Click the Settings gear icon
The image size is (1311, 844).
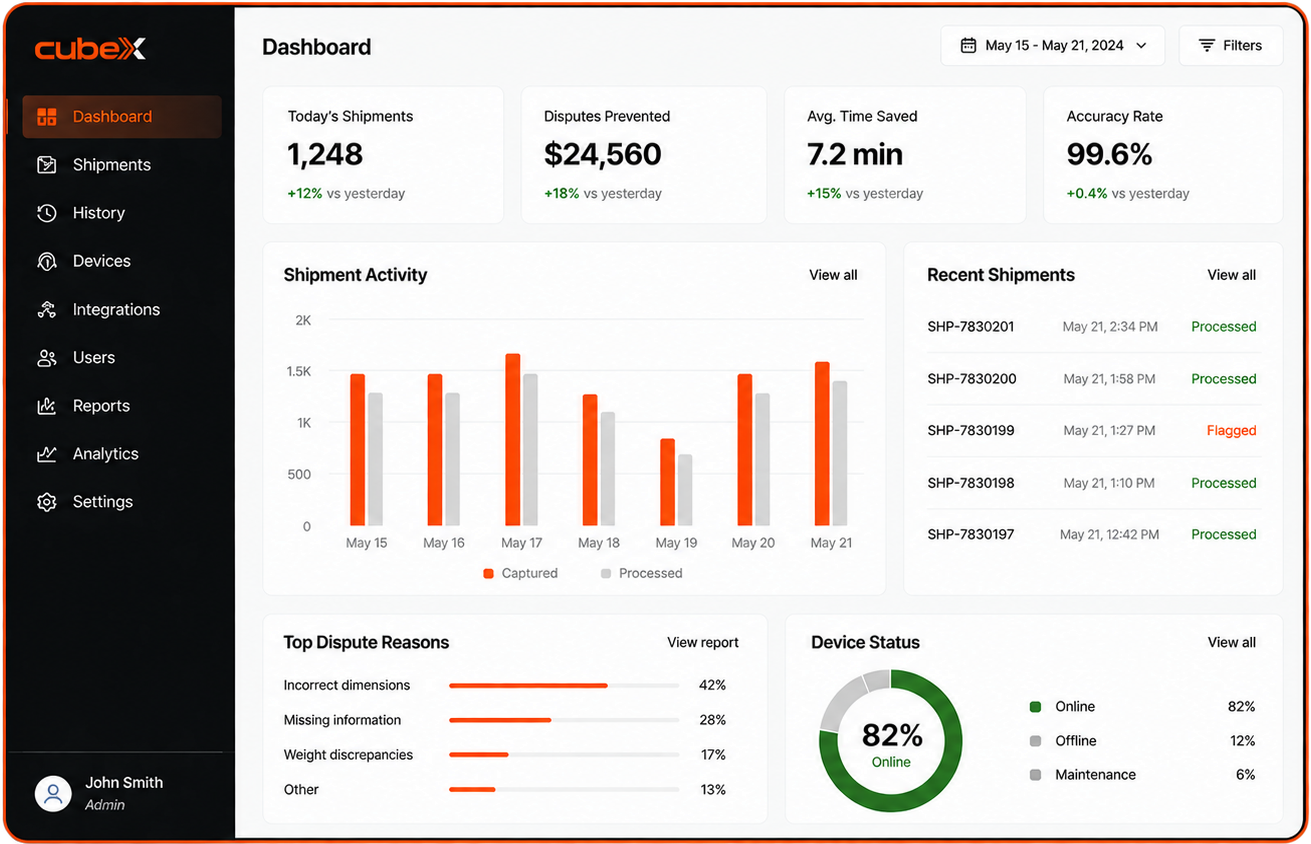click(47, 502)
